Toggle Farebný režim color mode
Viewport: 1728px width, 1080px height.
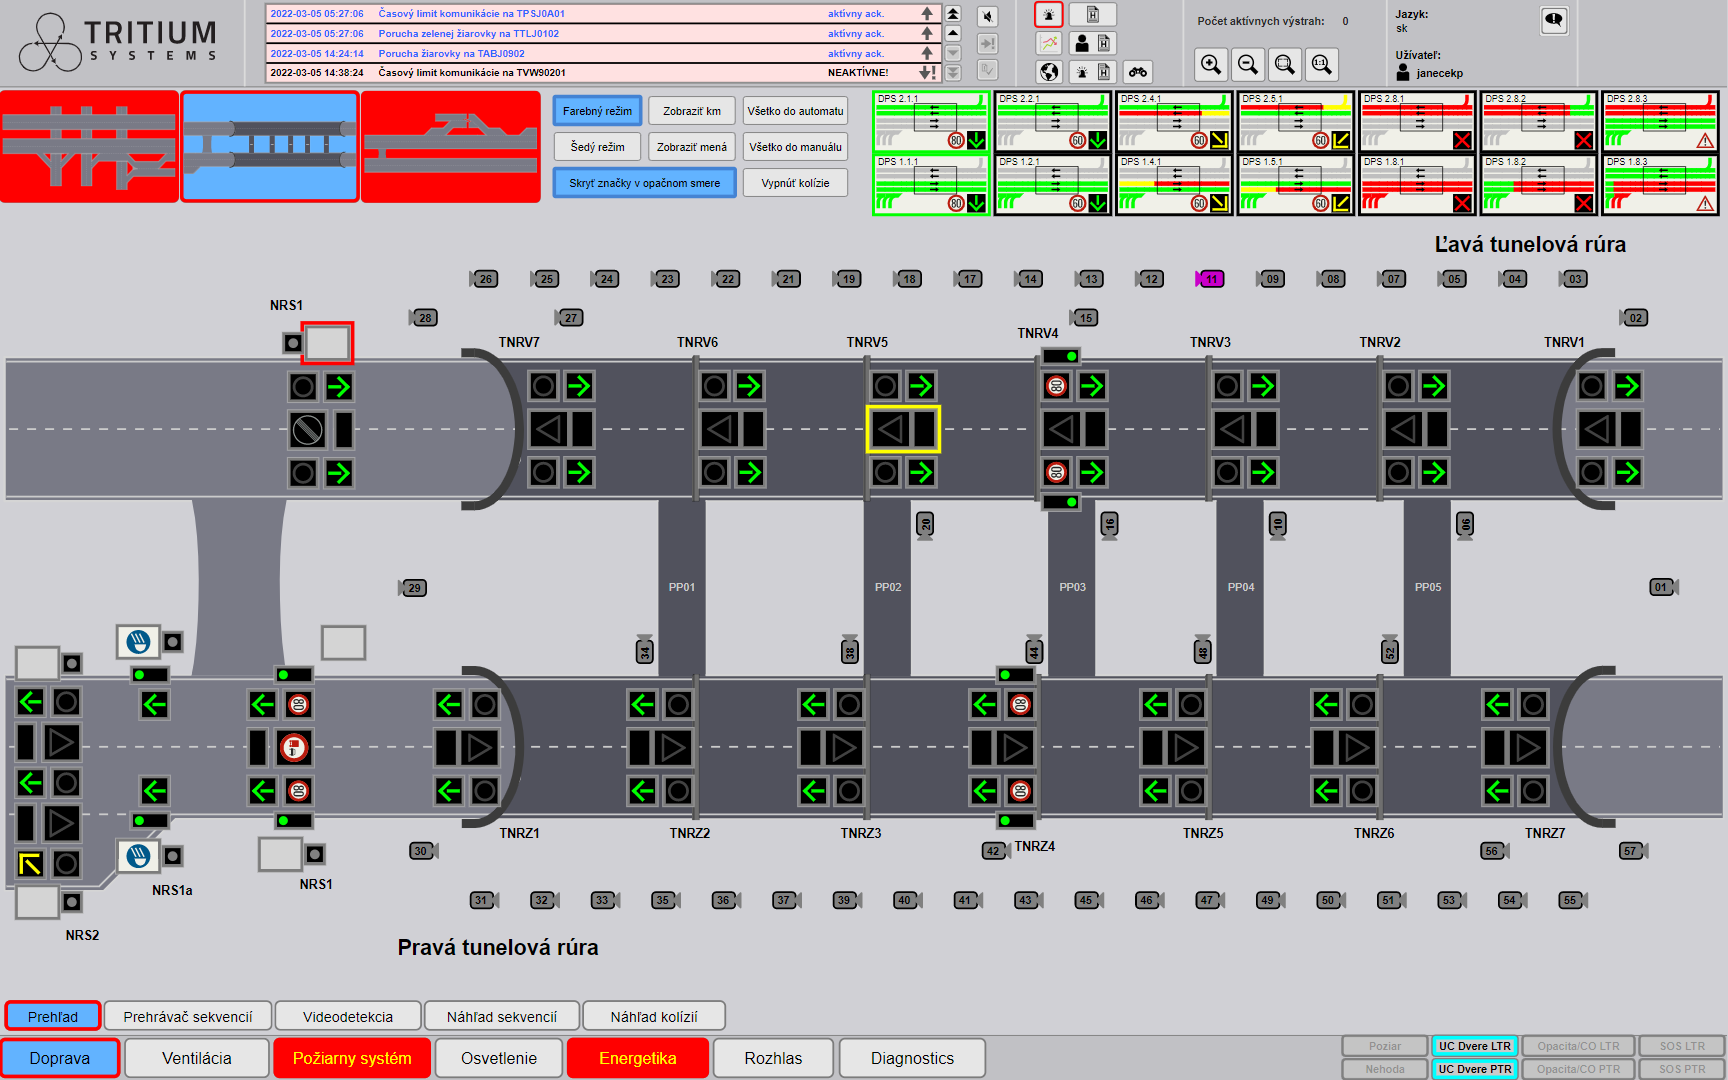(597, 111)
